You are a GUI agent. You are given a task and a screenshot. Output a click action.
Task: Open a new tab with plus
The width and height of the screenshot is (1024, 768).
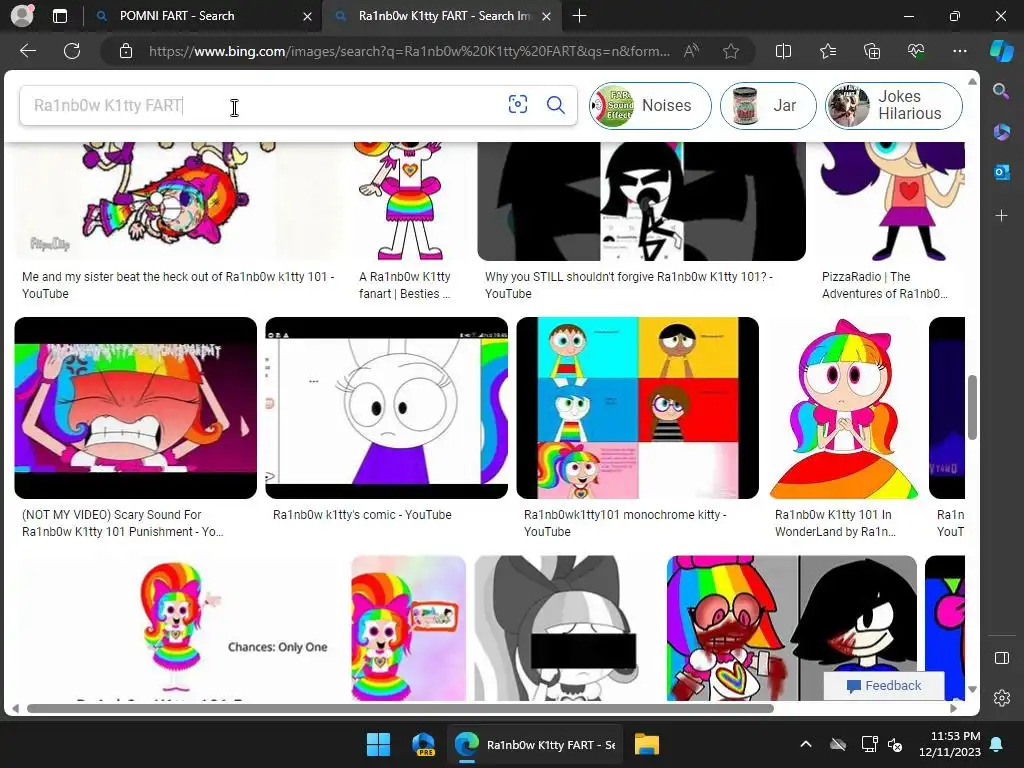point(579,16)
